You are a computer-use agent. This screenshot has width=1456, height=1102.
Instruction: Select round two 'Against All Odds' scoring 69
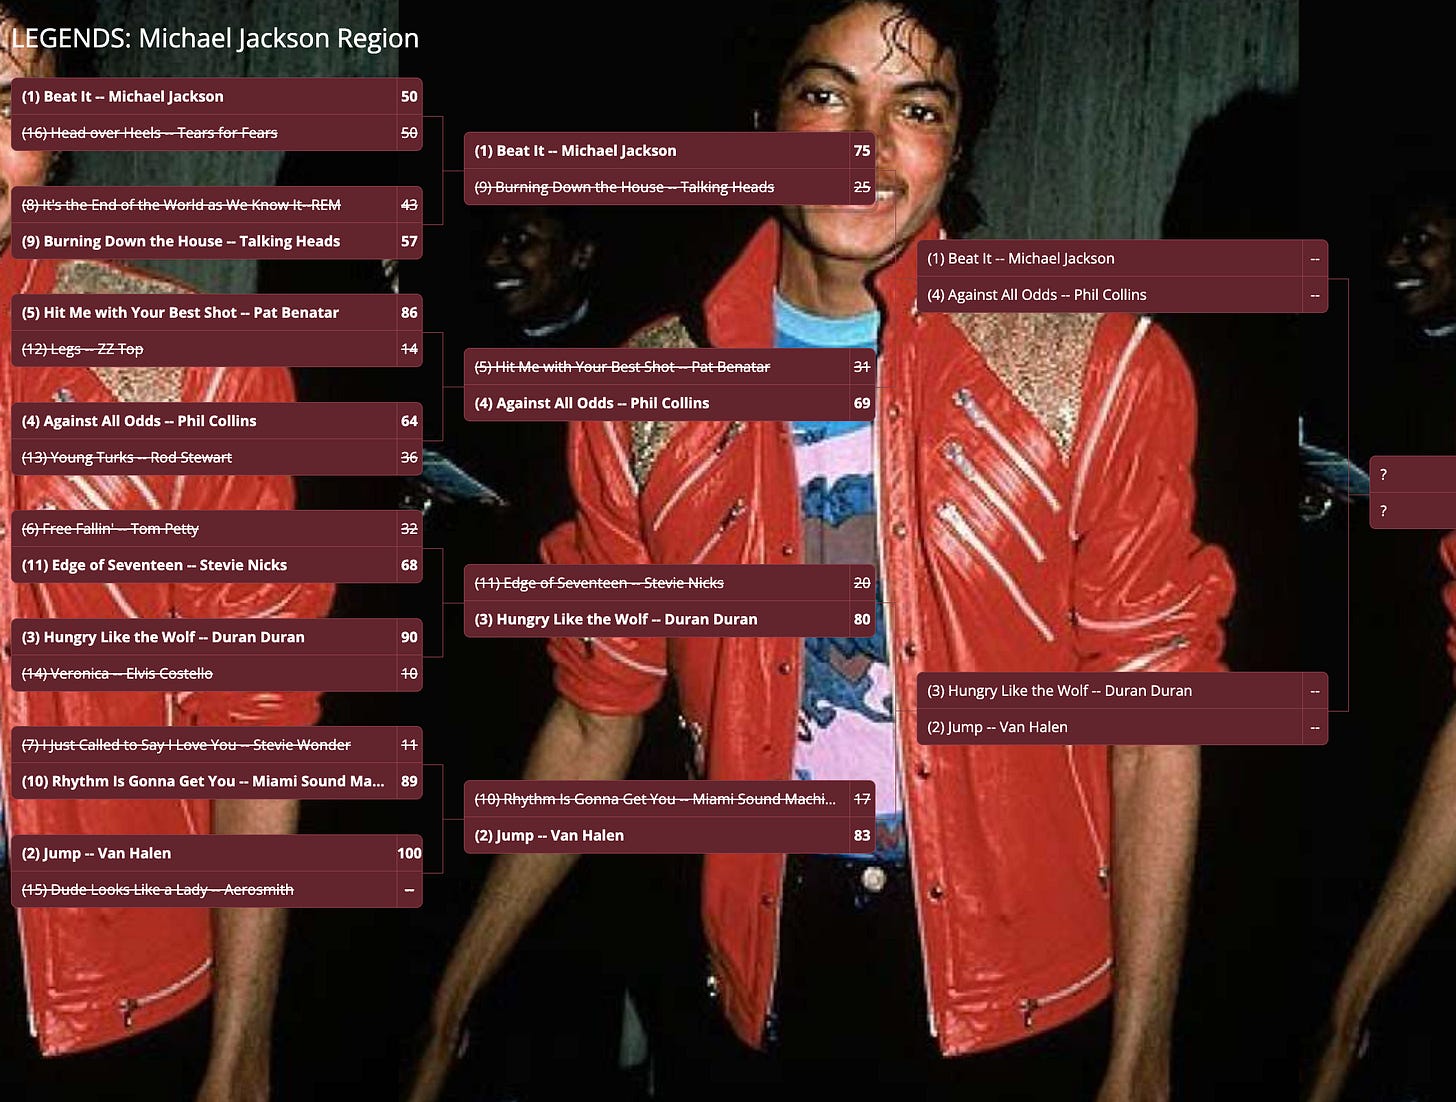coord(670,403)
